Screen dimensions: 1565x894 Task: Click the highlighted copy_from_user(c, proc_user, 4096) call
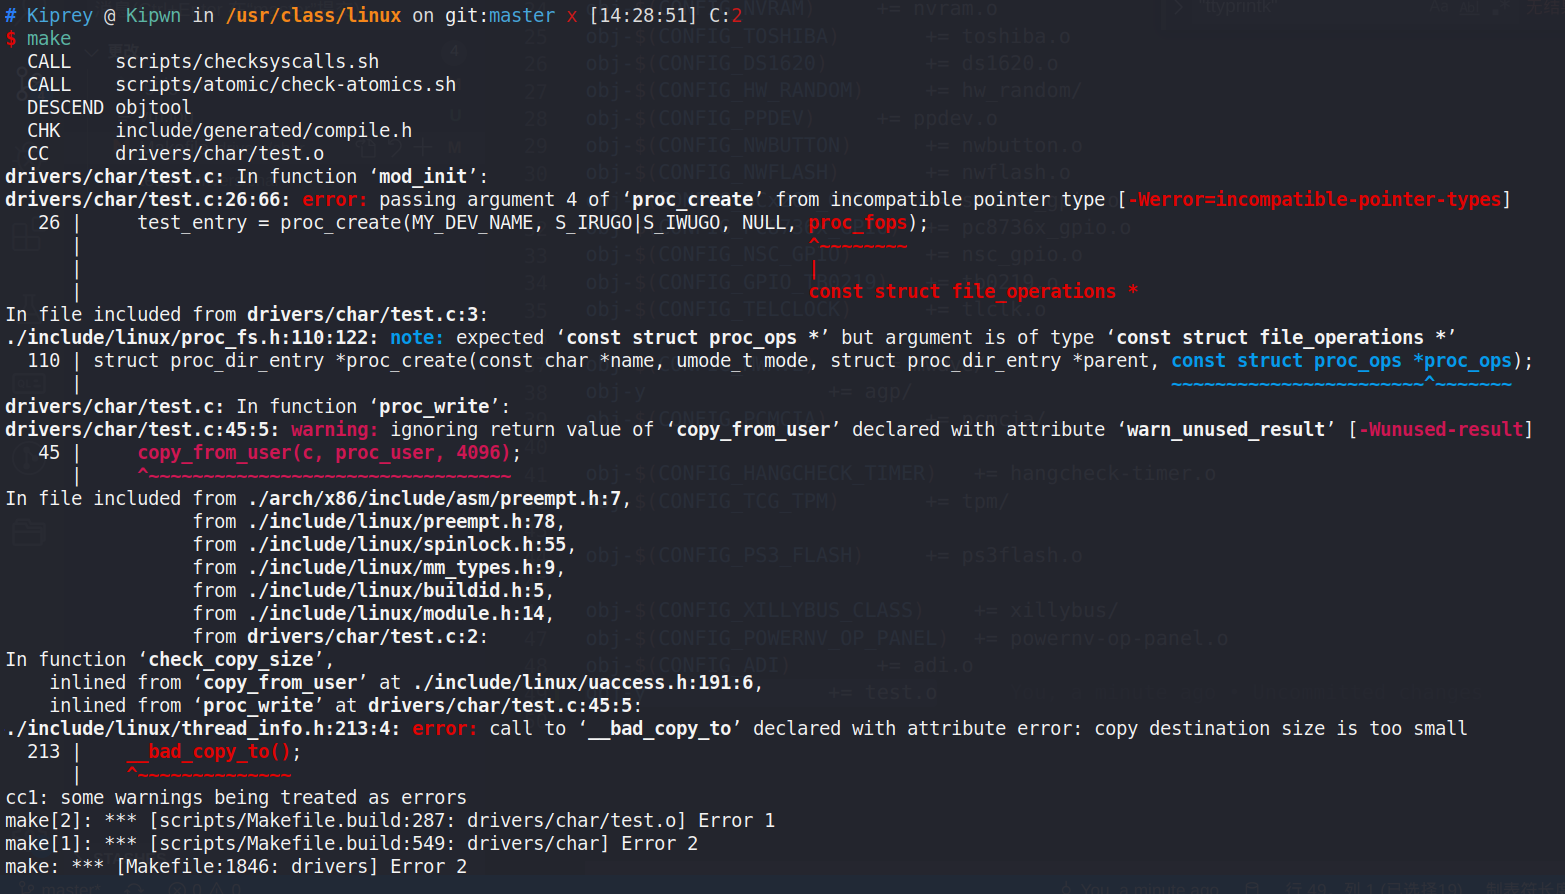[323, 453]
